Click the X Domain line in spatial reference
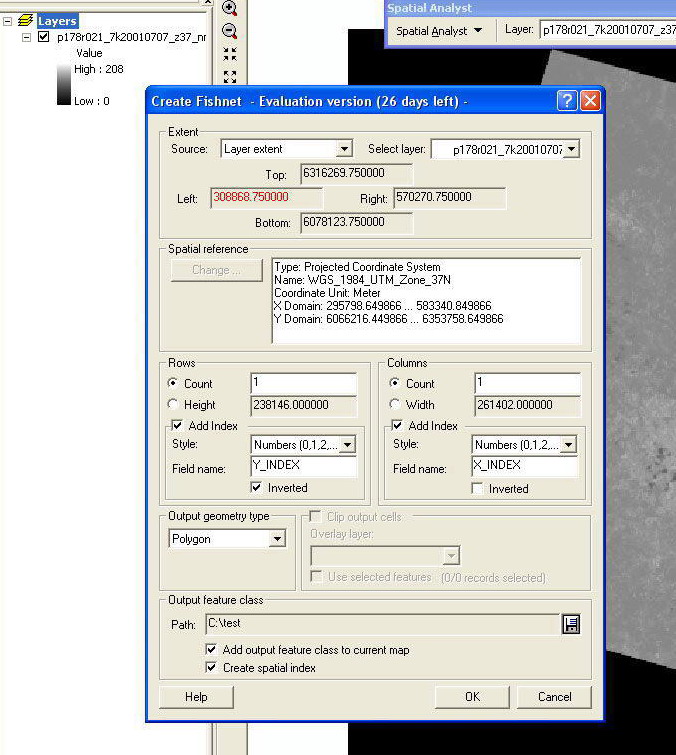Image resolution: width=676 pixels, height=755 pixels. click(x=383, y=306)
